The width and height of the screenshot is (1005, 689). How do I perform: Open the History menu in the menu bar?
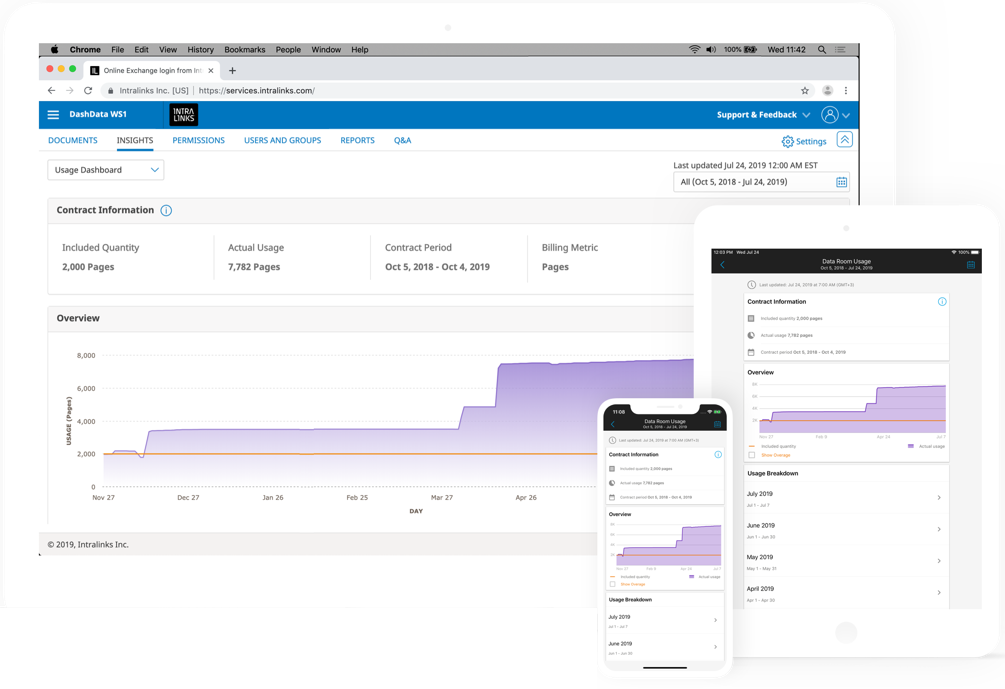(201, 49)
